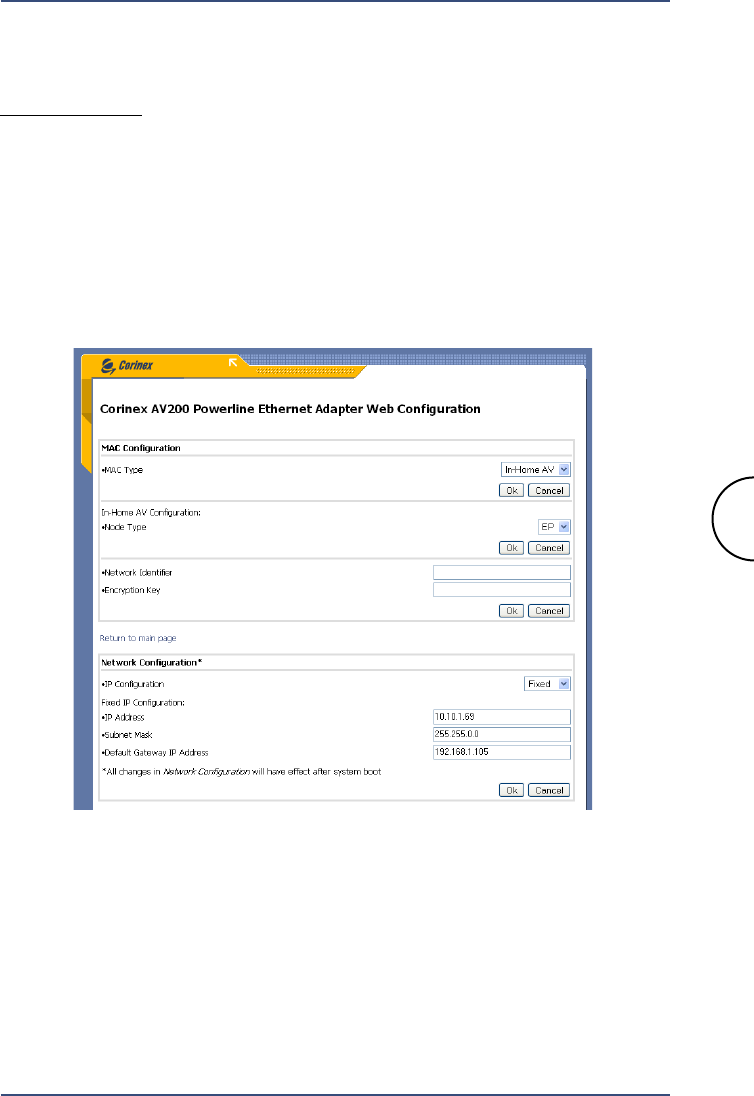Screen dimensions: 754x1096
Task: Click the Network Configuration* section heading
Action: tap(152, 663)
